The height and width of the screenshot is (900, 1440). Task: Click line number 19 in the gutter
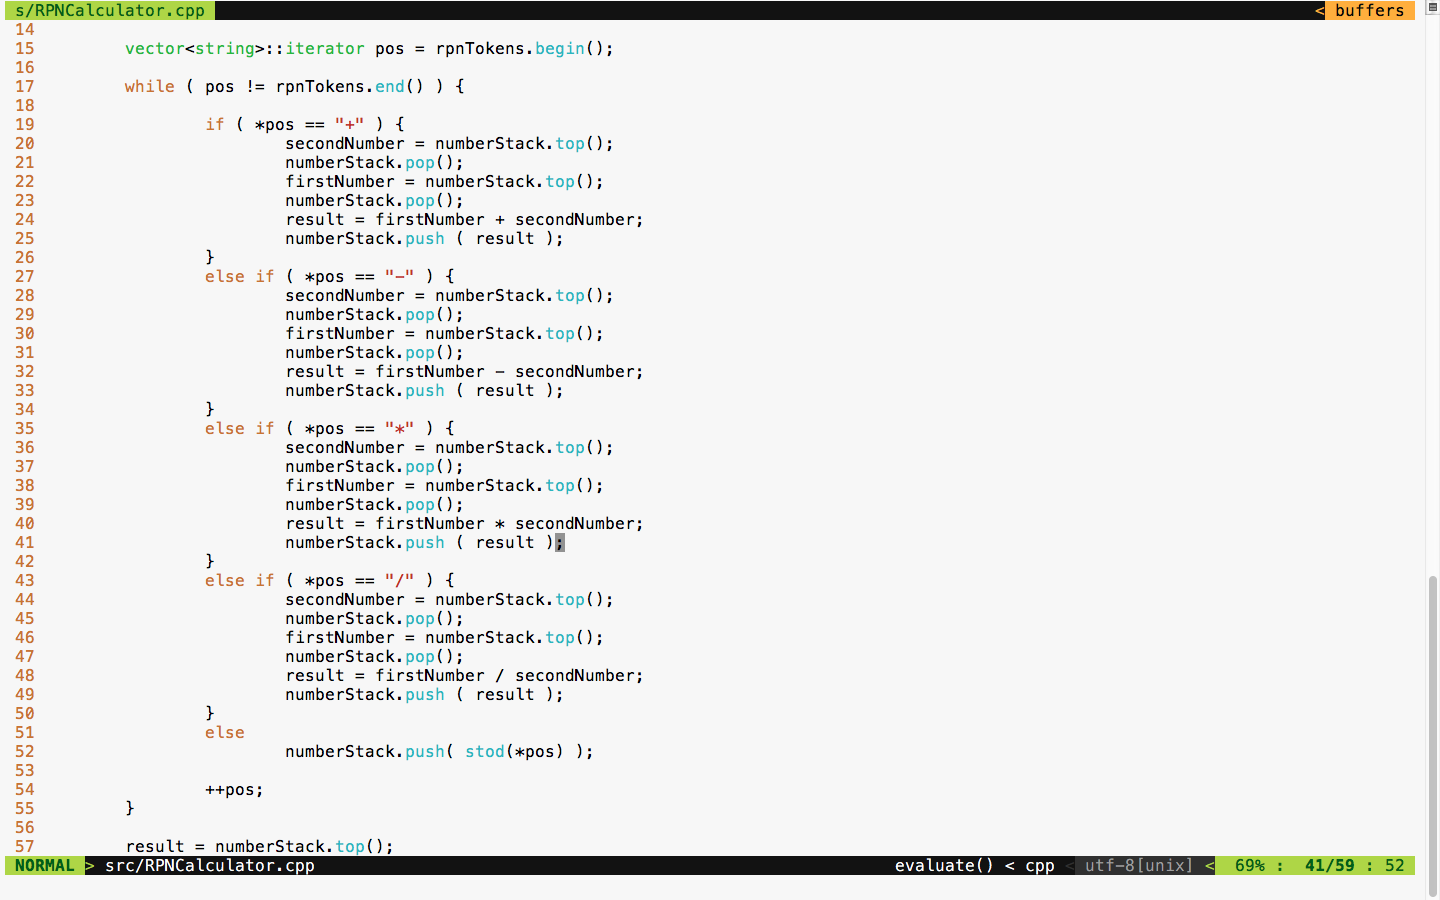pos(25,124)
